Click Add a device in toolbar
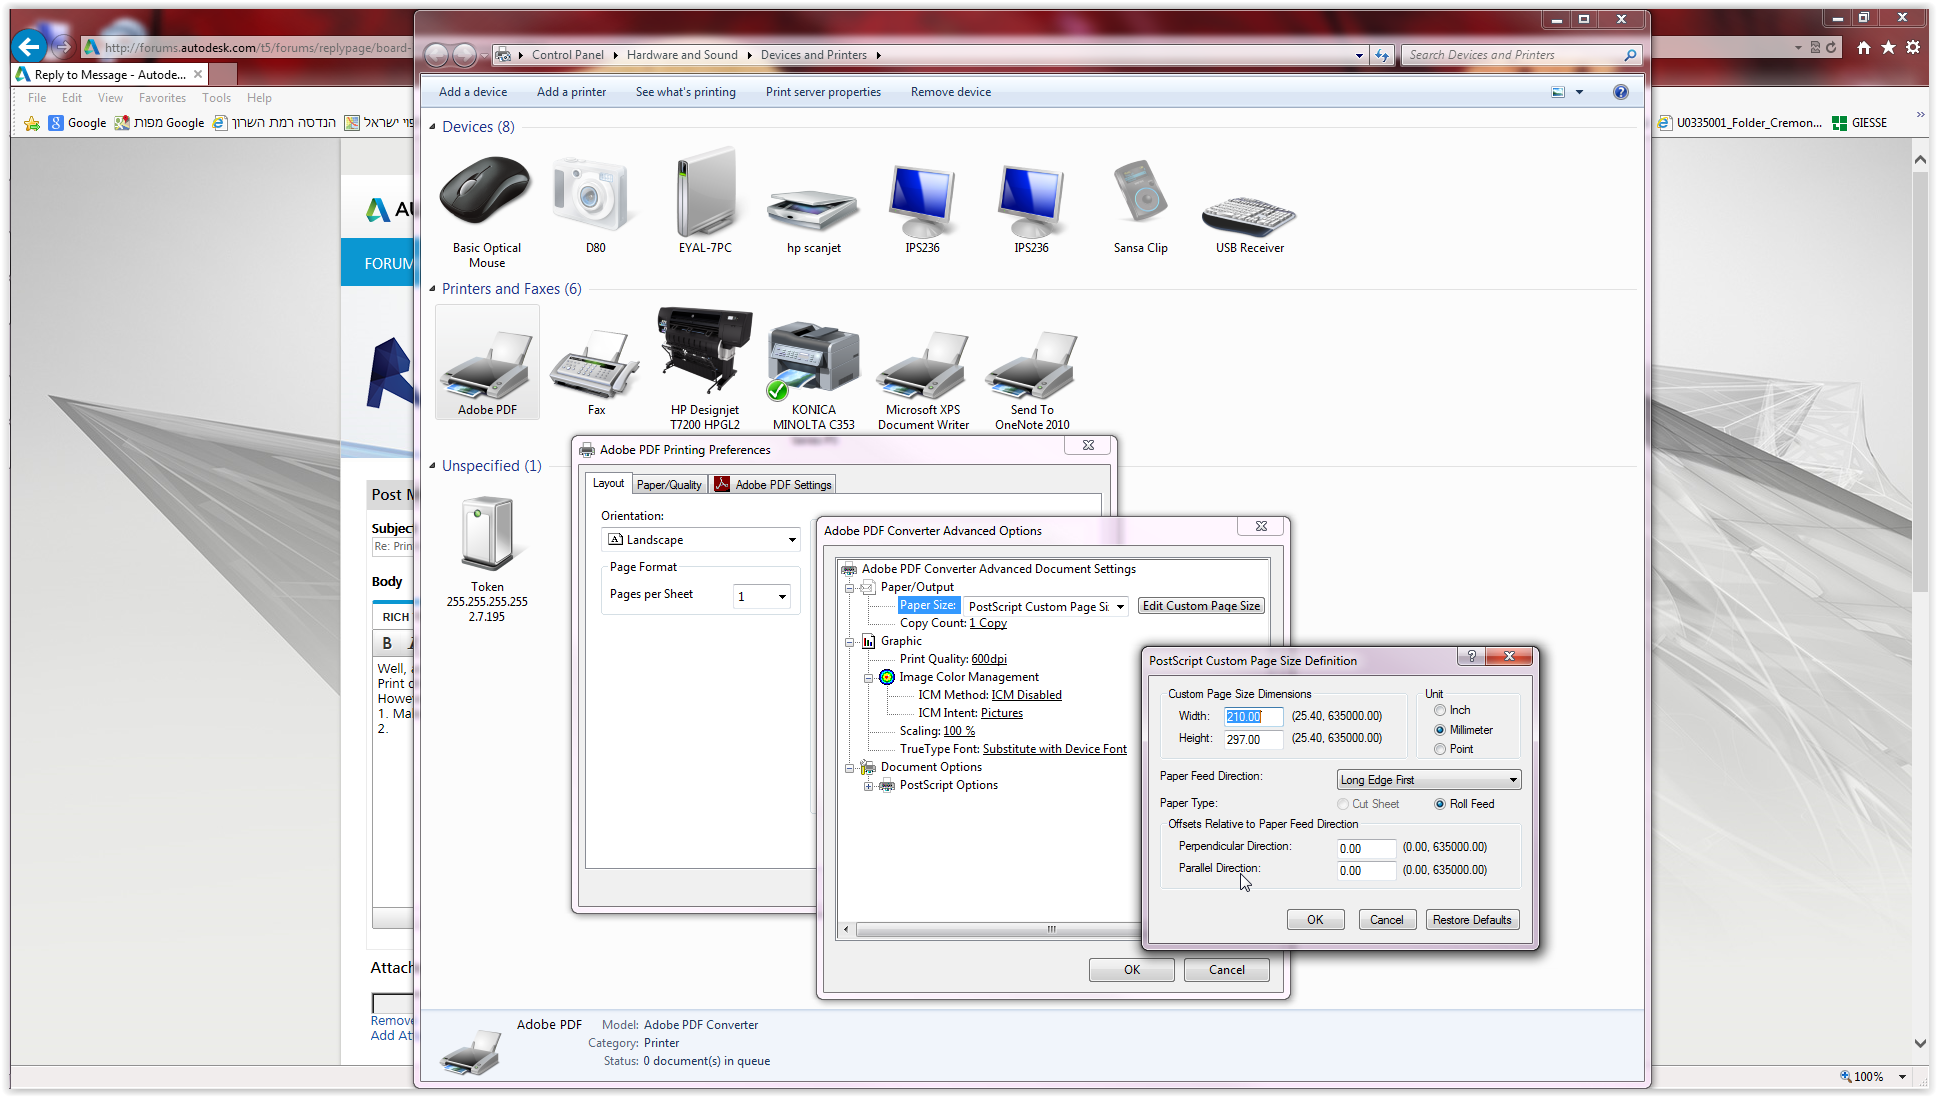 (473, 92)
